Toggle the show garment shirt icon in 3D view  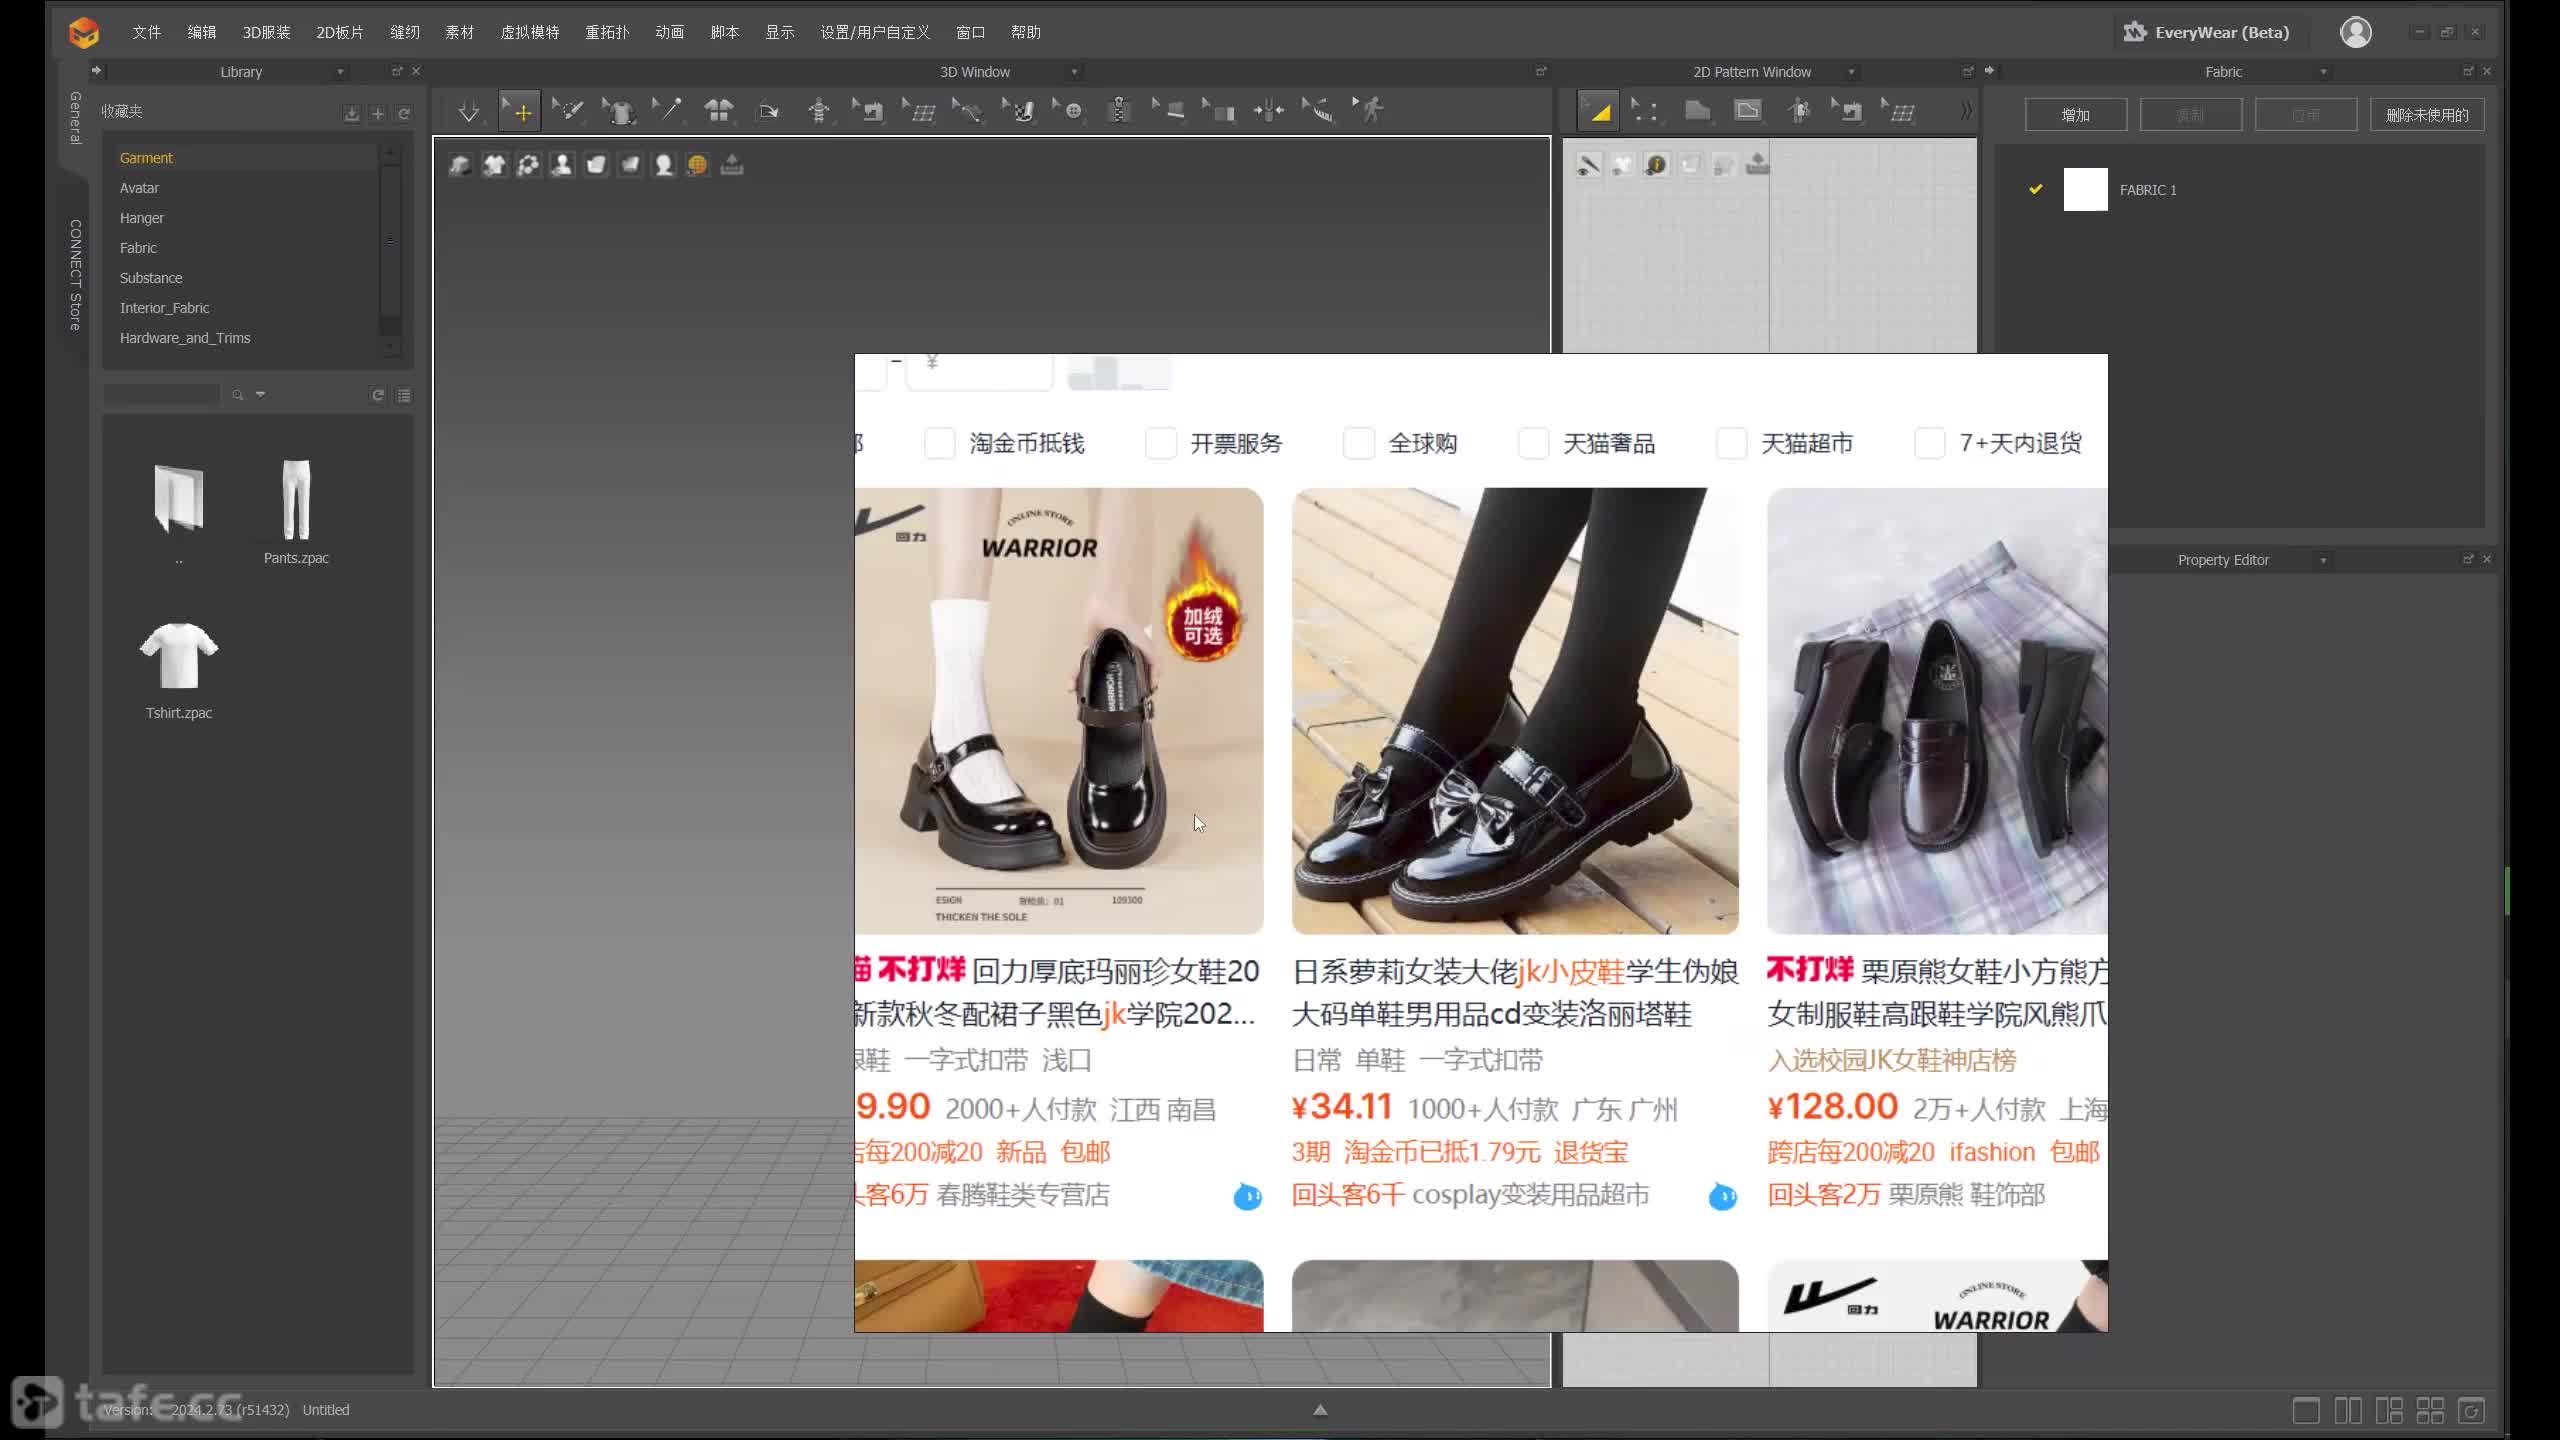[x=494, y=165]
